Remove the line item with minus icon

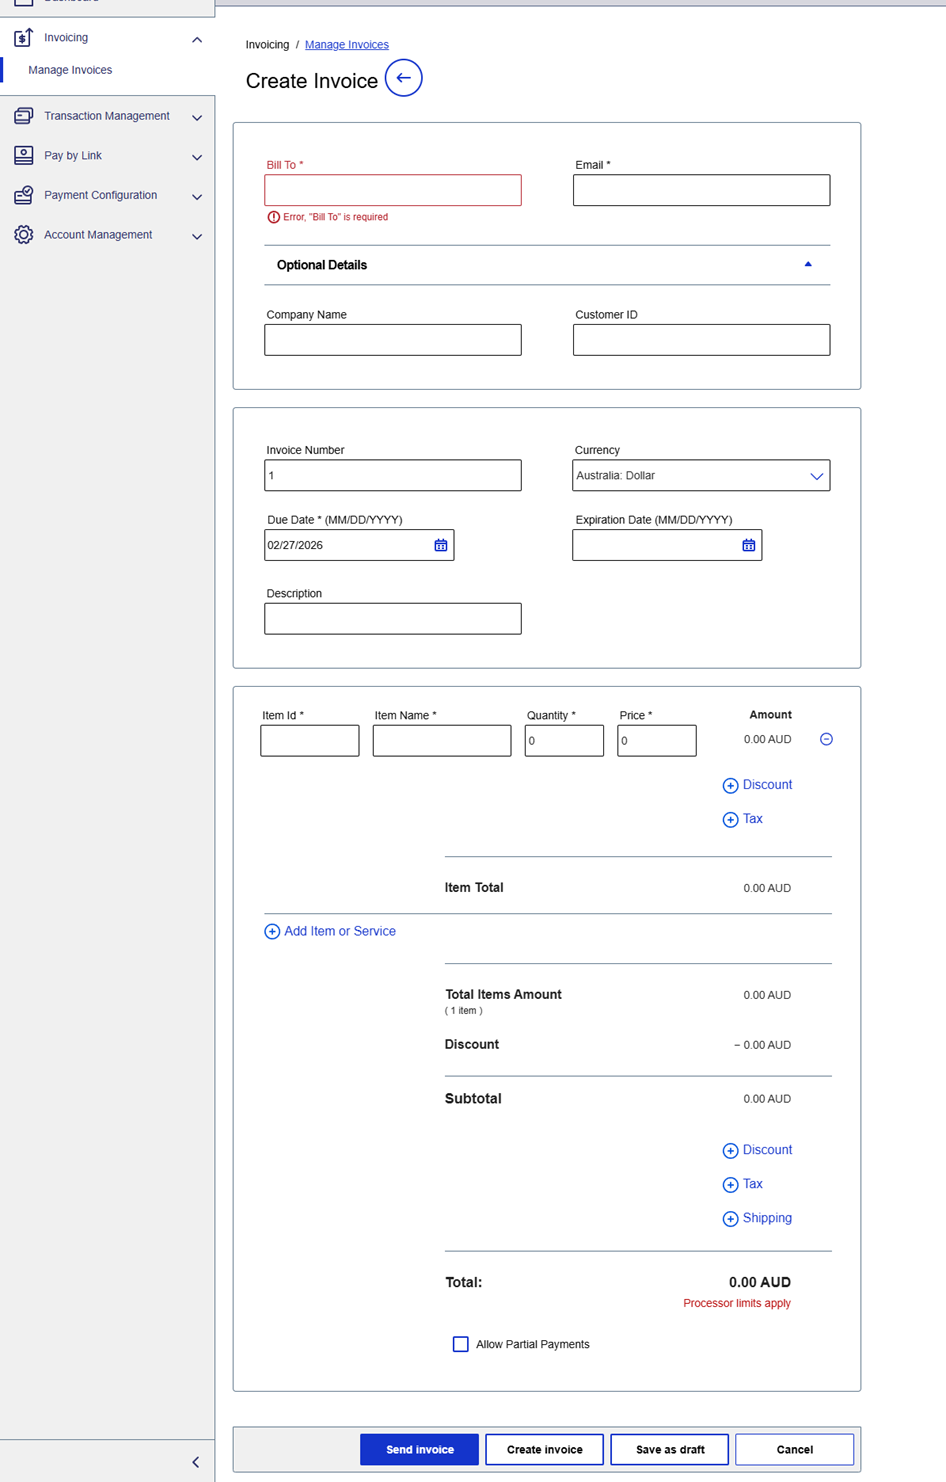coord(826,739)
